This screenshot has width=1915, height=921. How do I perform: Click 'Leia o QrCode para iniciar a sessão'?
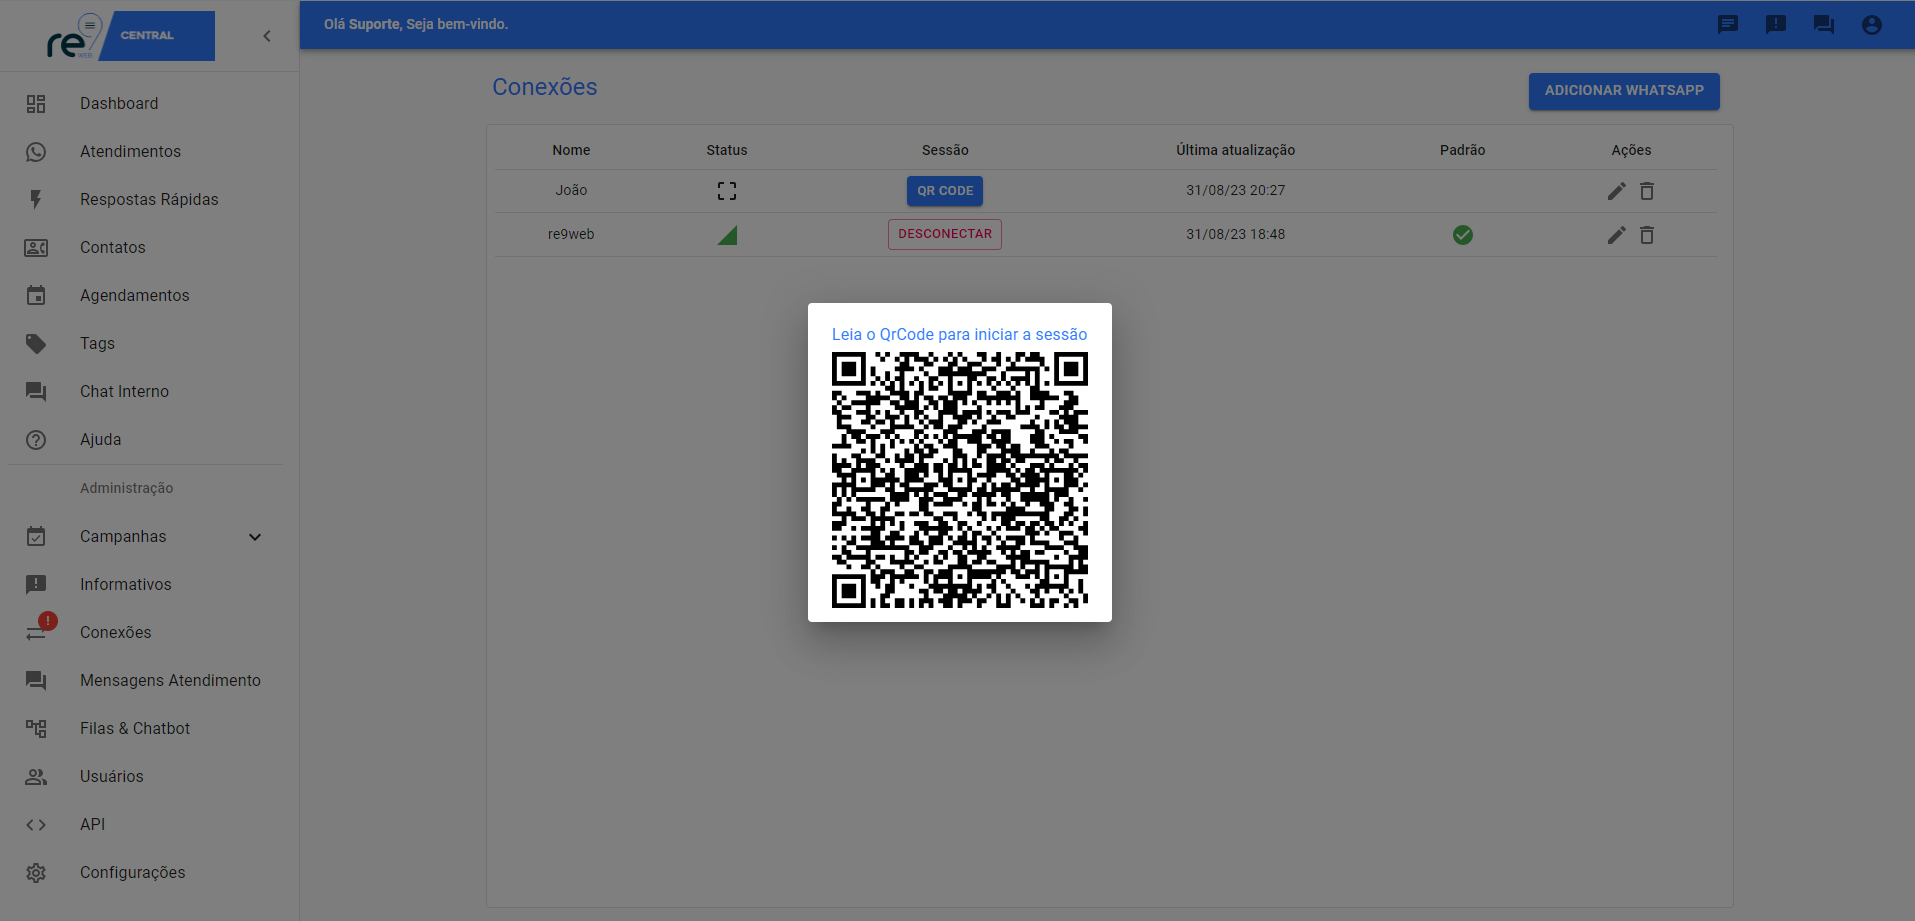(960, 335)
